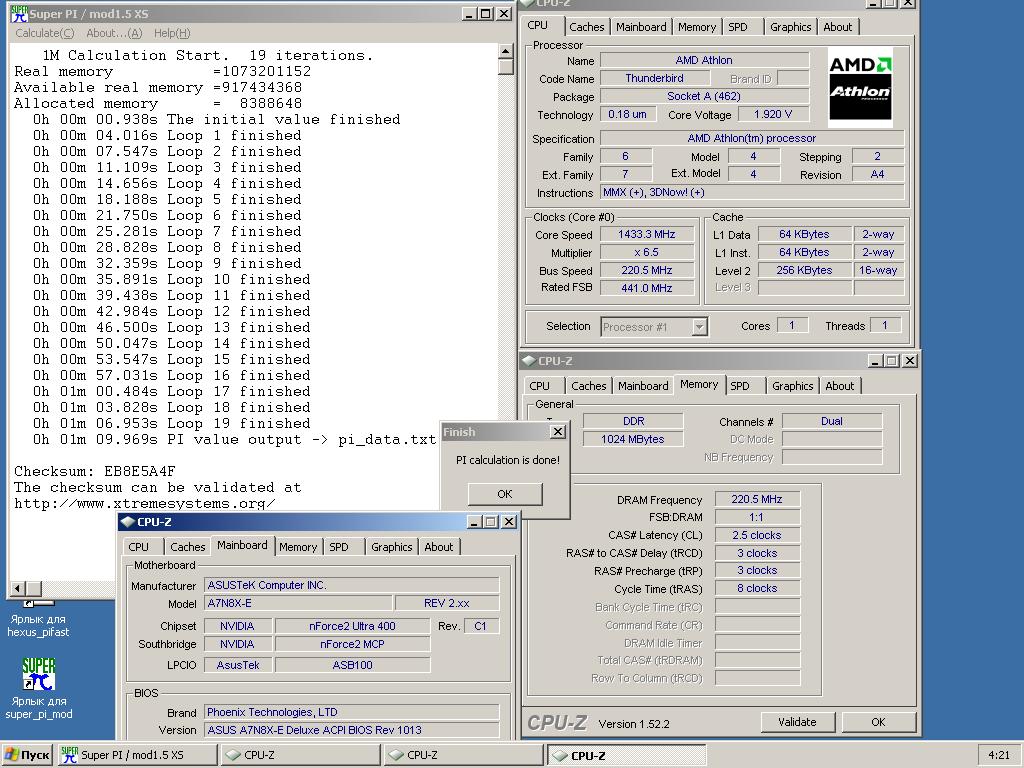Click the Checksum: EB8E5A4F line
Viewport: 1024px width, 768px height.
click(95, 472)
